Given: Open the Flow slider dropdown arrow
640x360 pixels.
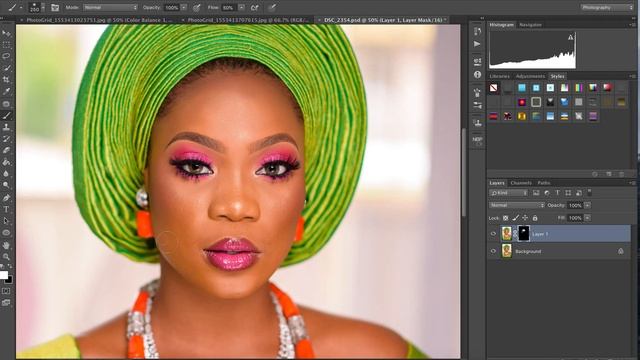Looking at the screenshot, I should [x=241, y=7].
